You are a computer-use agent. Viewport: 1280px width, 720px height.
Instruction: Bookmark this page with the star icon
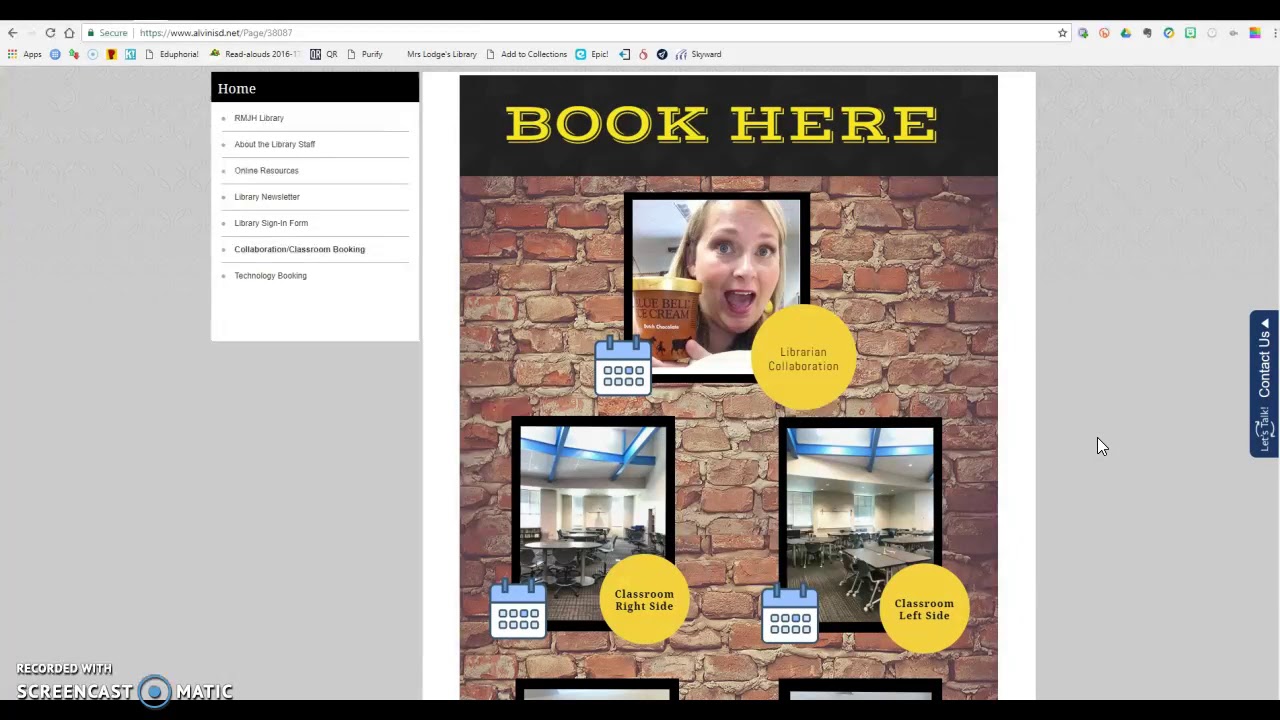(x=1063, y=33)
